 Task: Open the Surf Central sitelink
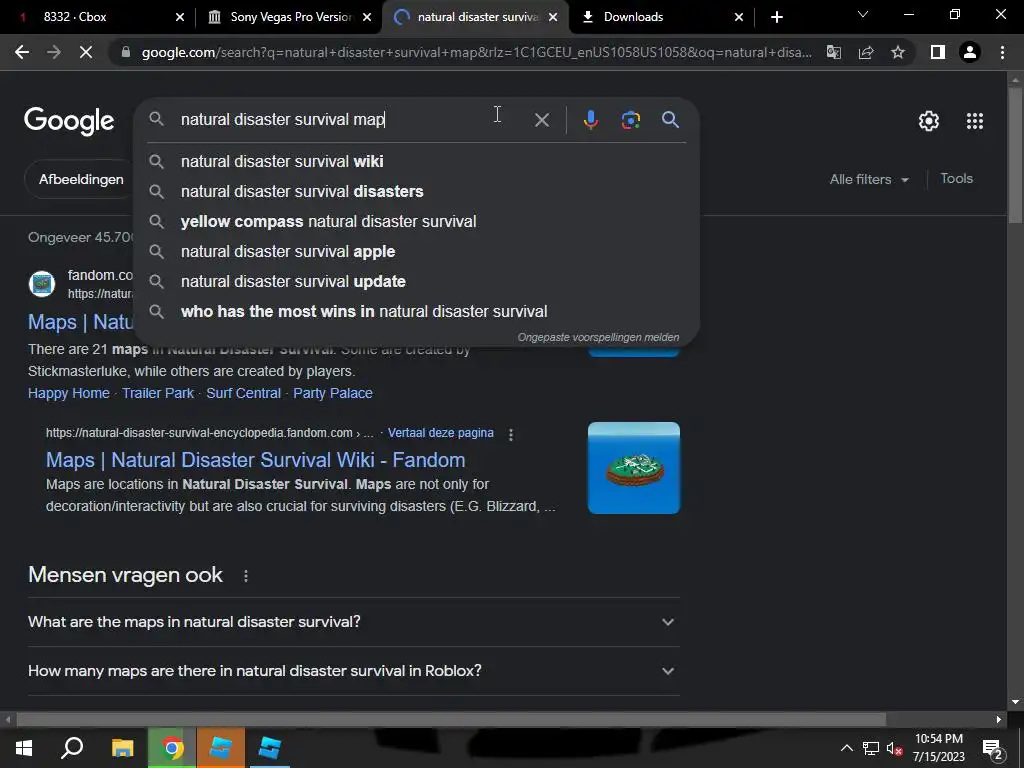pos(244,393)
